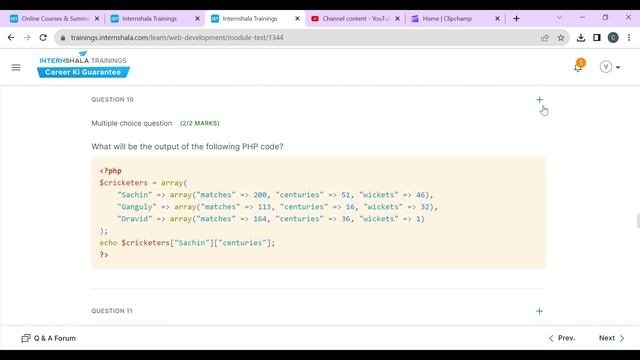Click the Career Ki Guarantee banner
The width and height of the screenshot is (640, 360).
click(83, 72)
